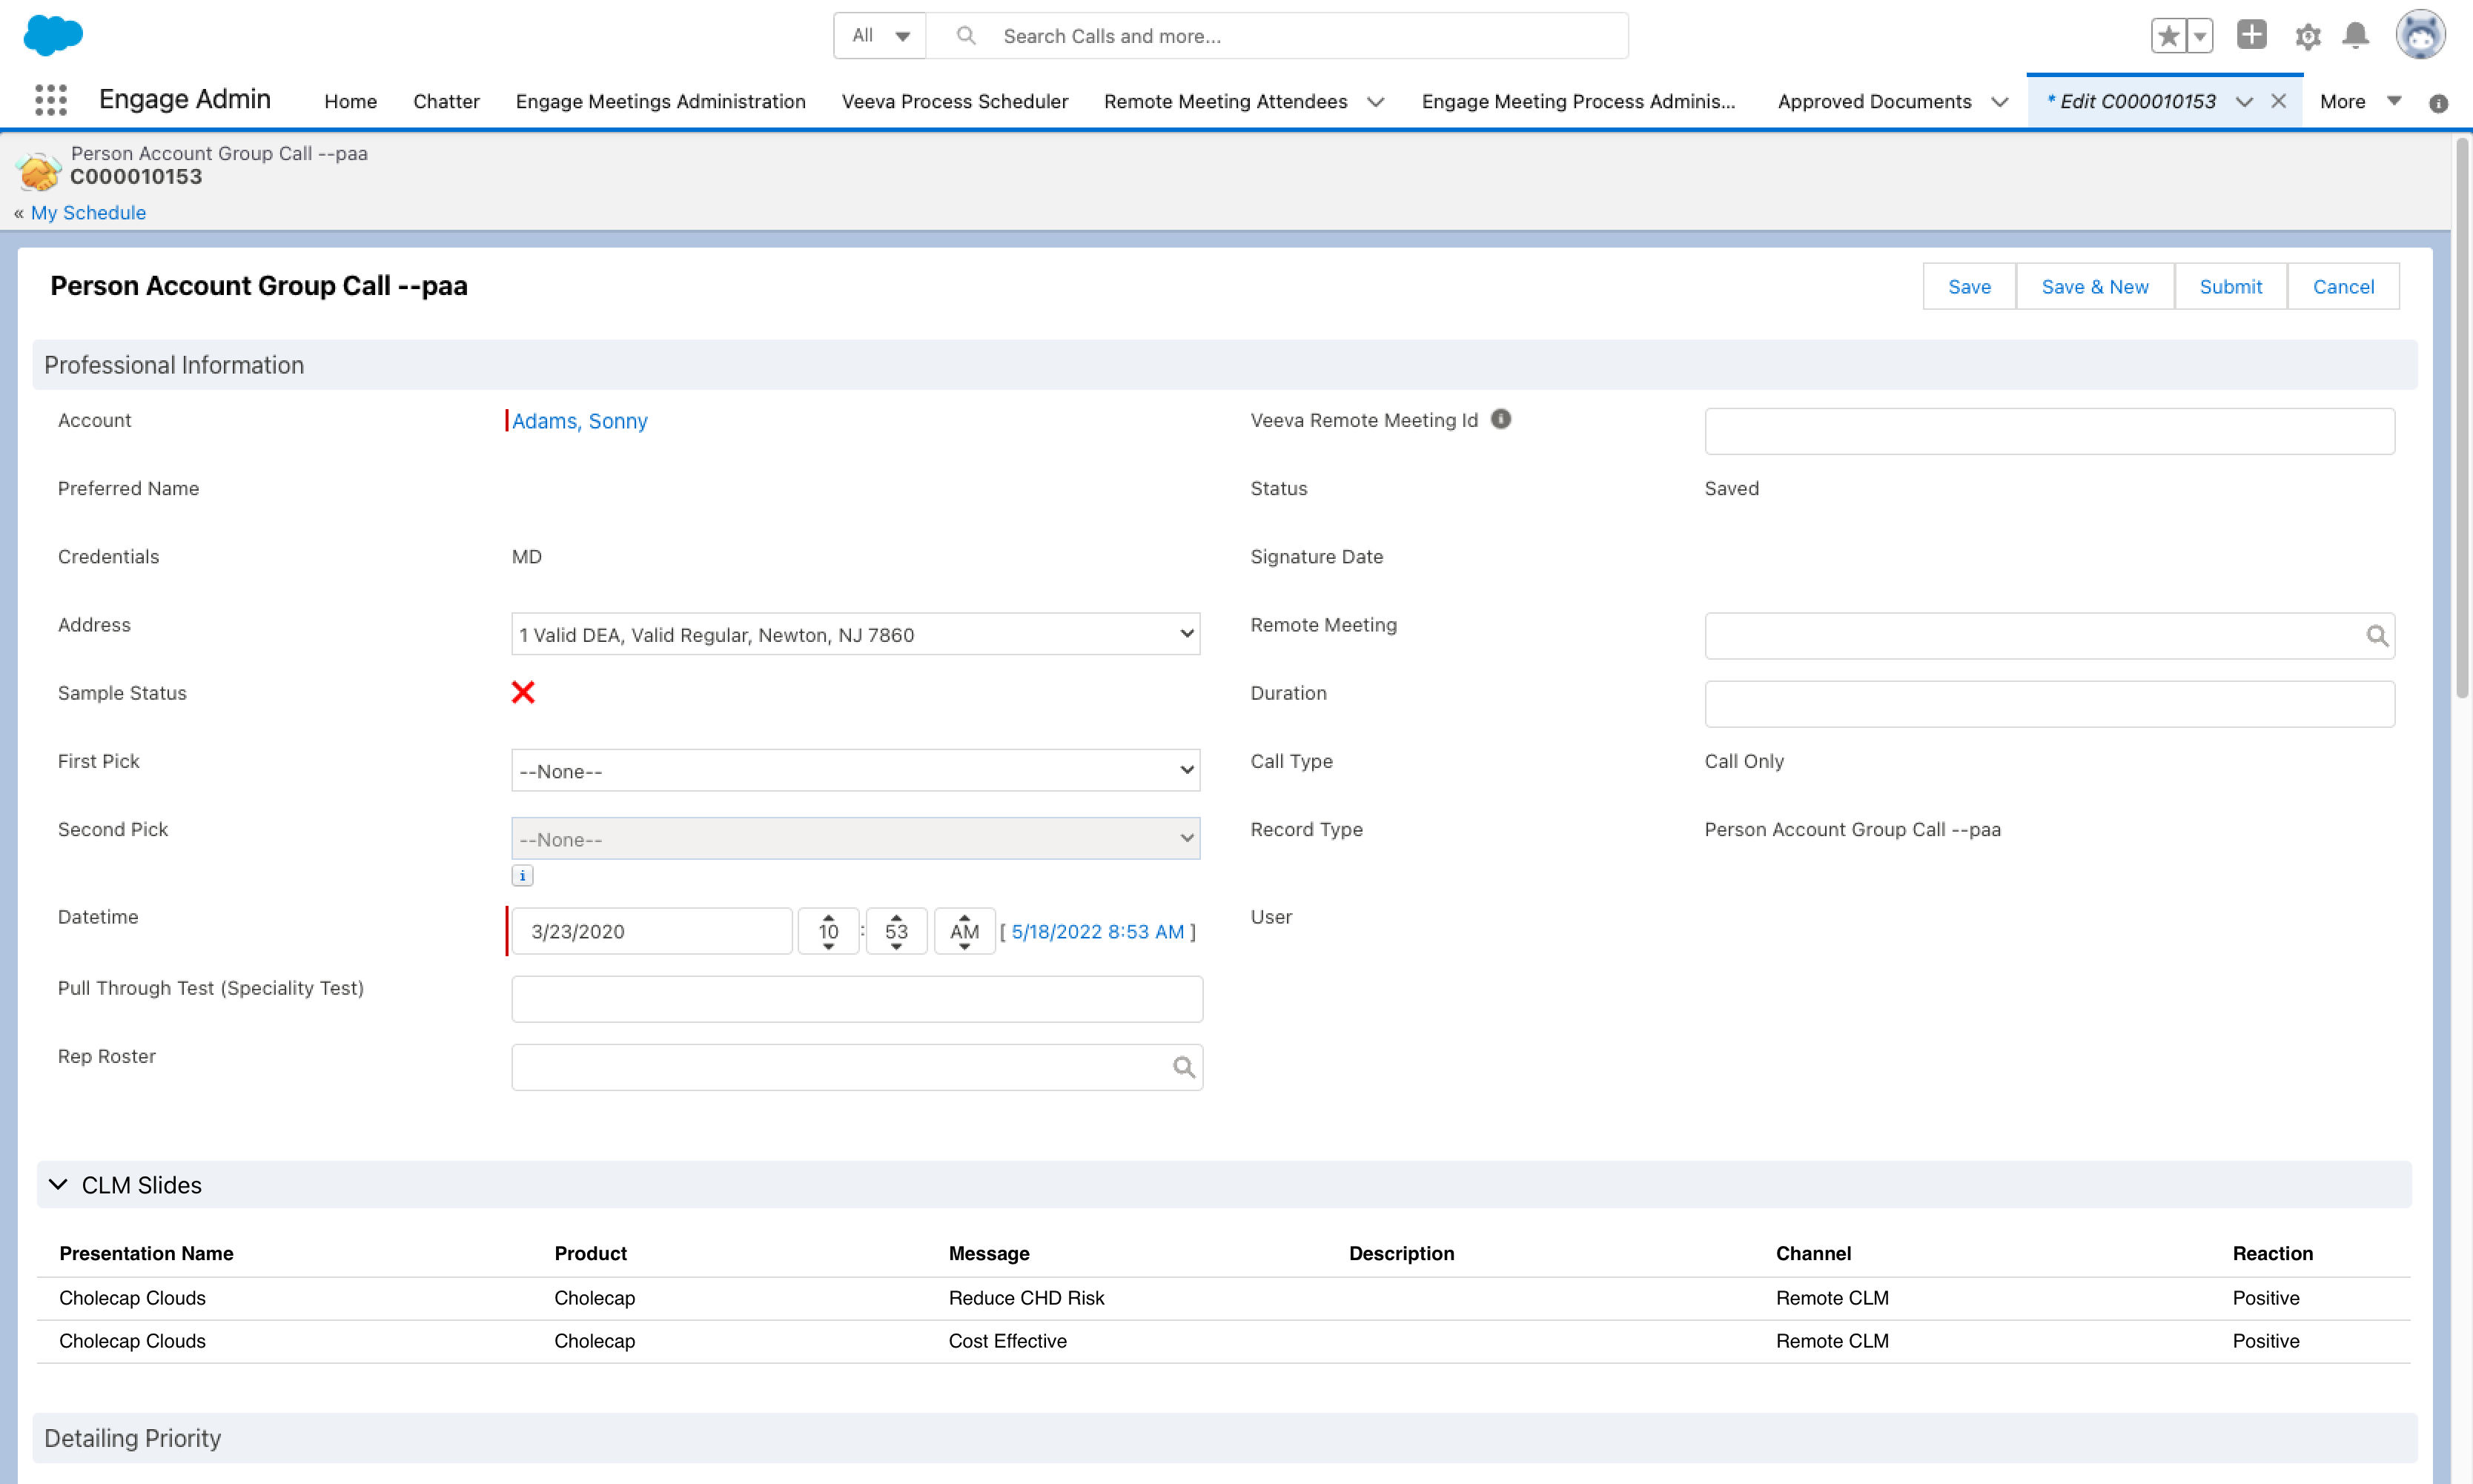Viewport: 2473px width, 1484px height.
Task: Open the Address dropdown
Action: 855,634
